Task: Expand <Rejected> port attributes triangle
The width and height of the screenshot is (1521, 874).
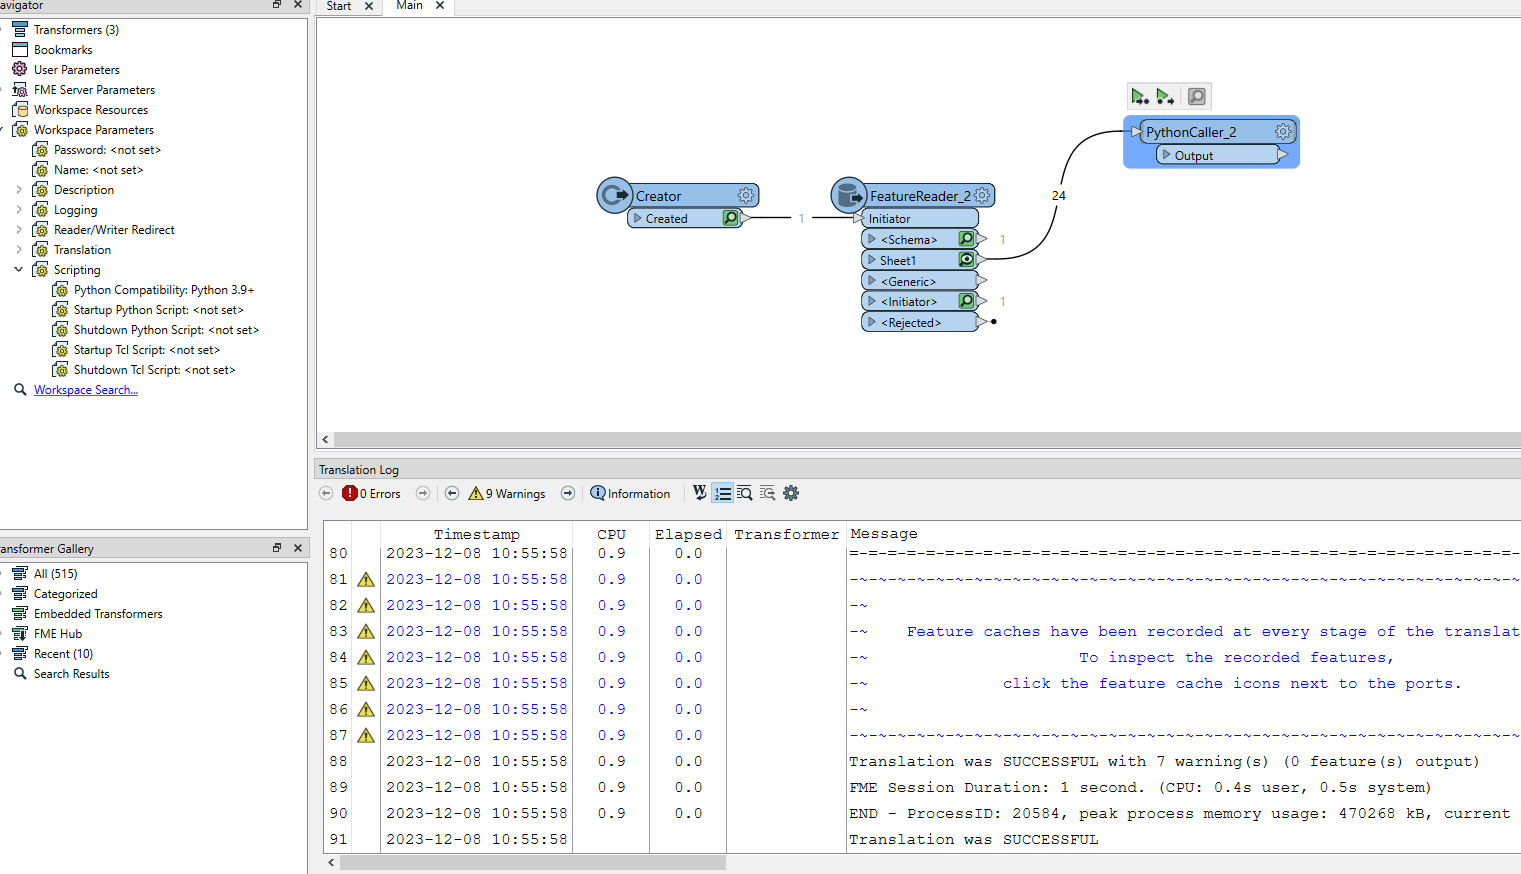Action: [872, 322]
